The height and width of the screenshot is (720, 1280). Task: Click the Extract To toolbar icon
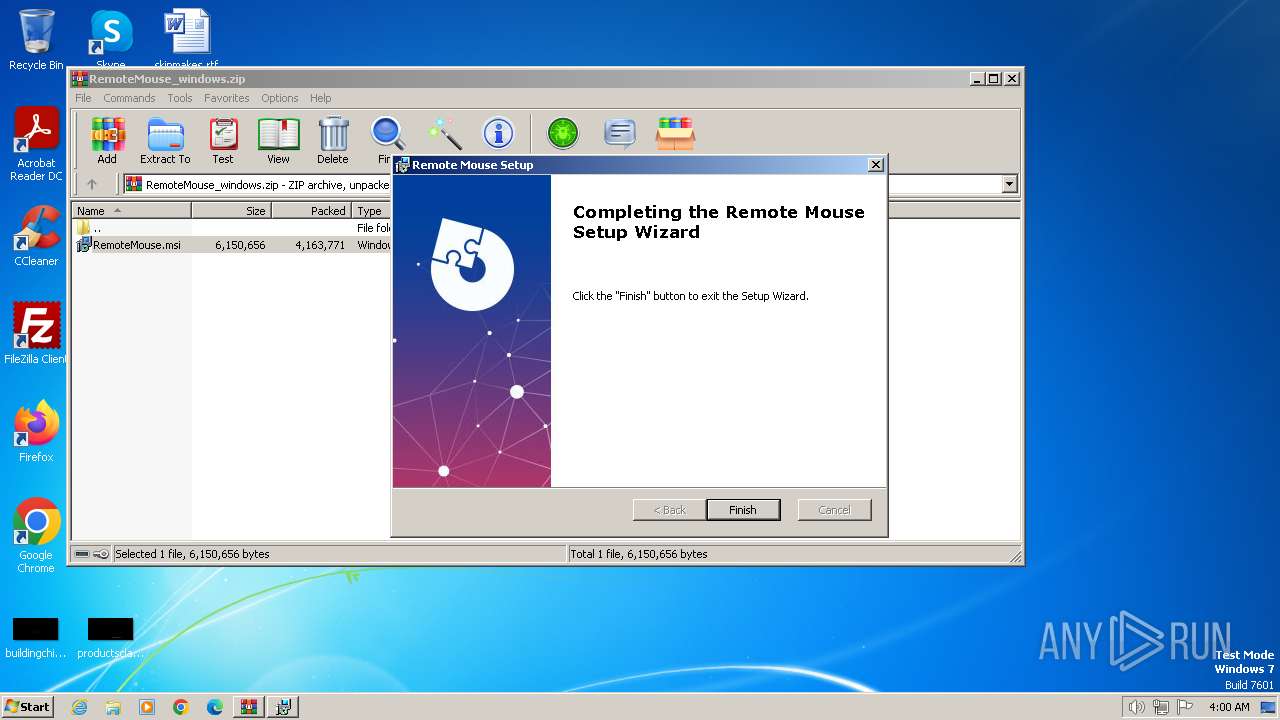(165, 140)
